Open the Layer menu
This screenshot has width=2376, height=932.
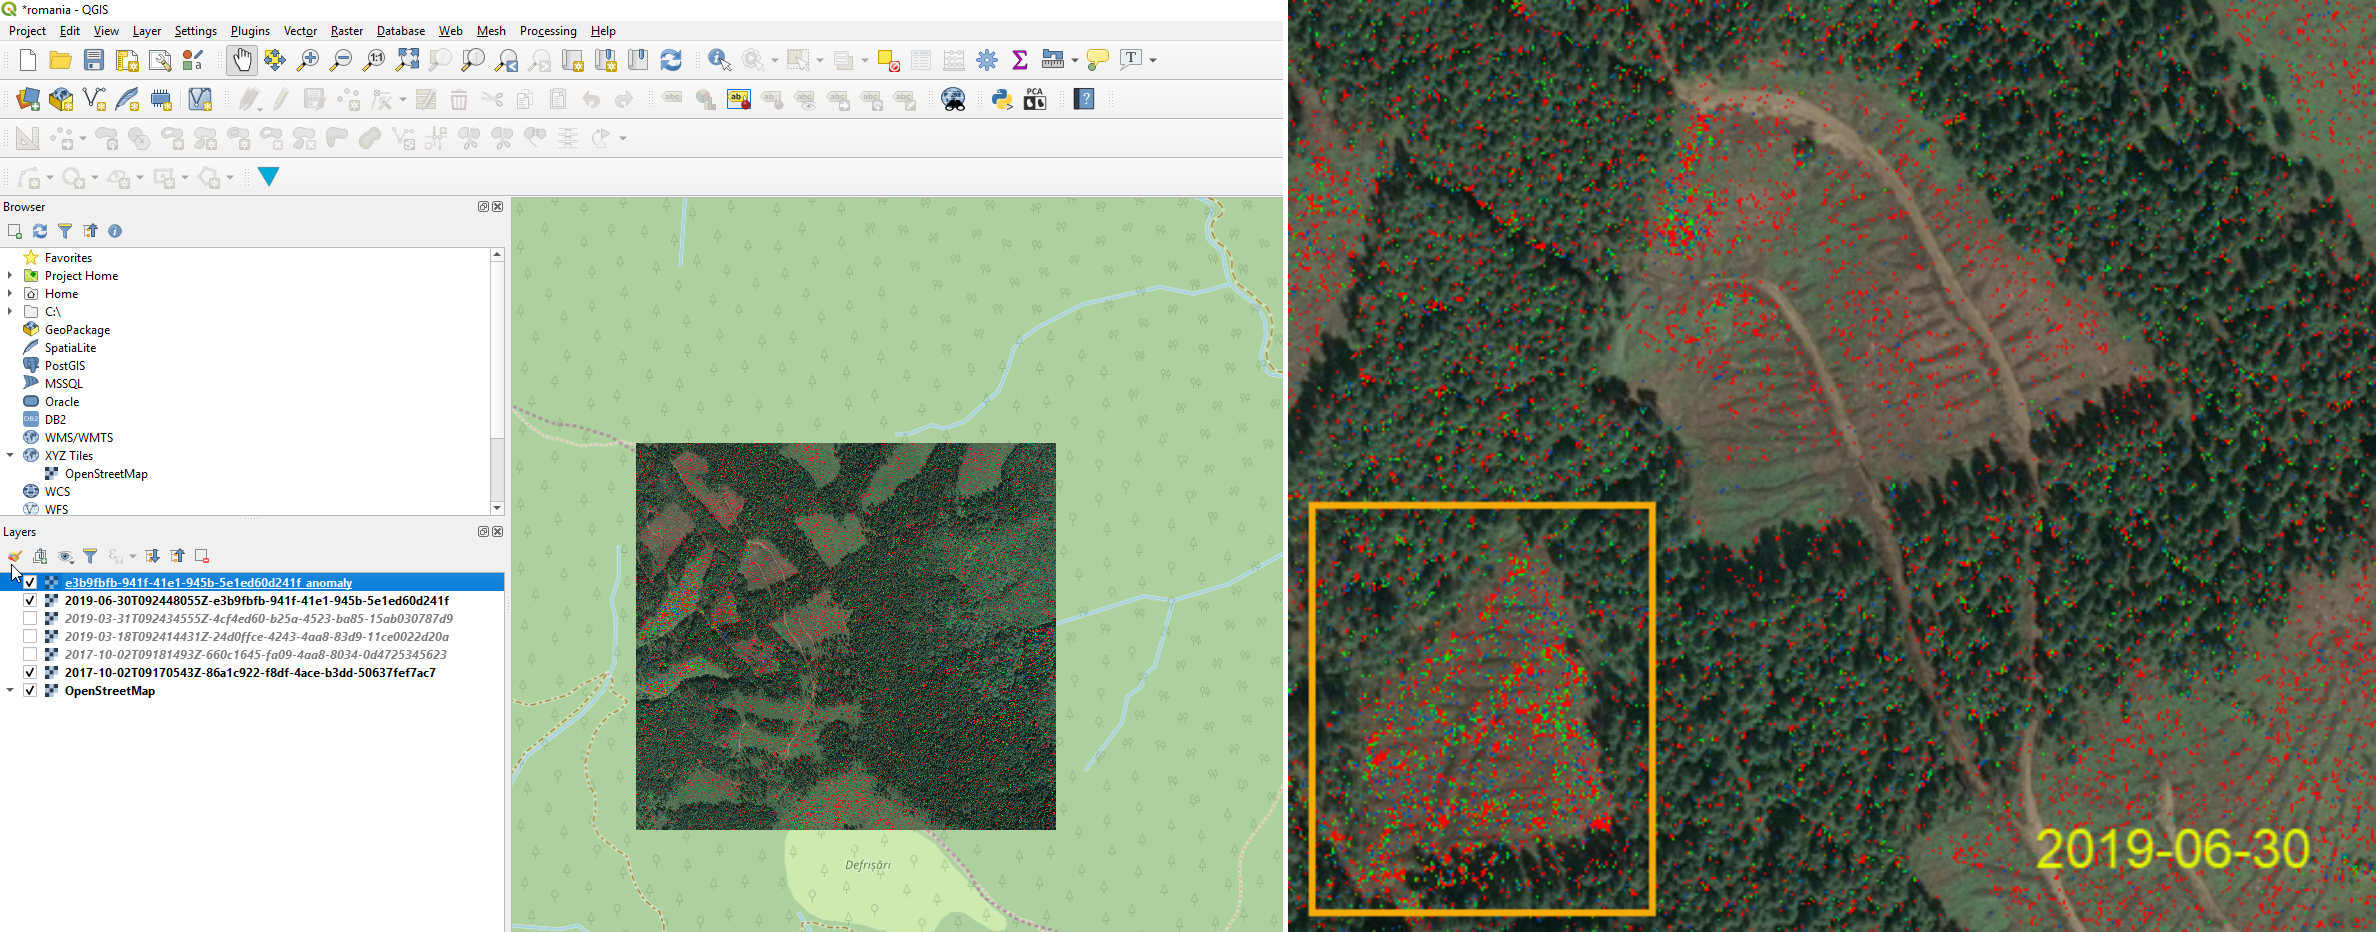tap(146, 31)
